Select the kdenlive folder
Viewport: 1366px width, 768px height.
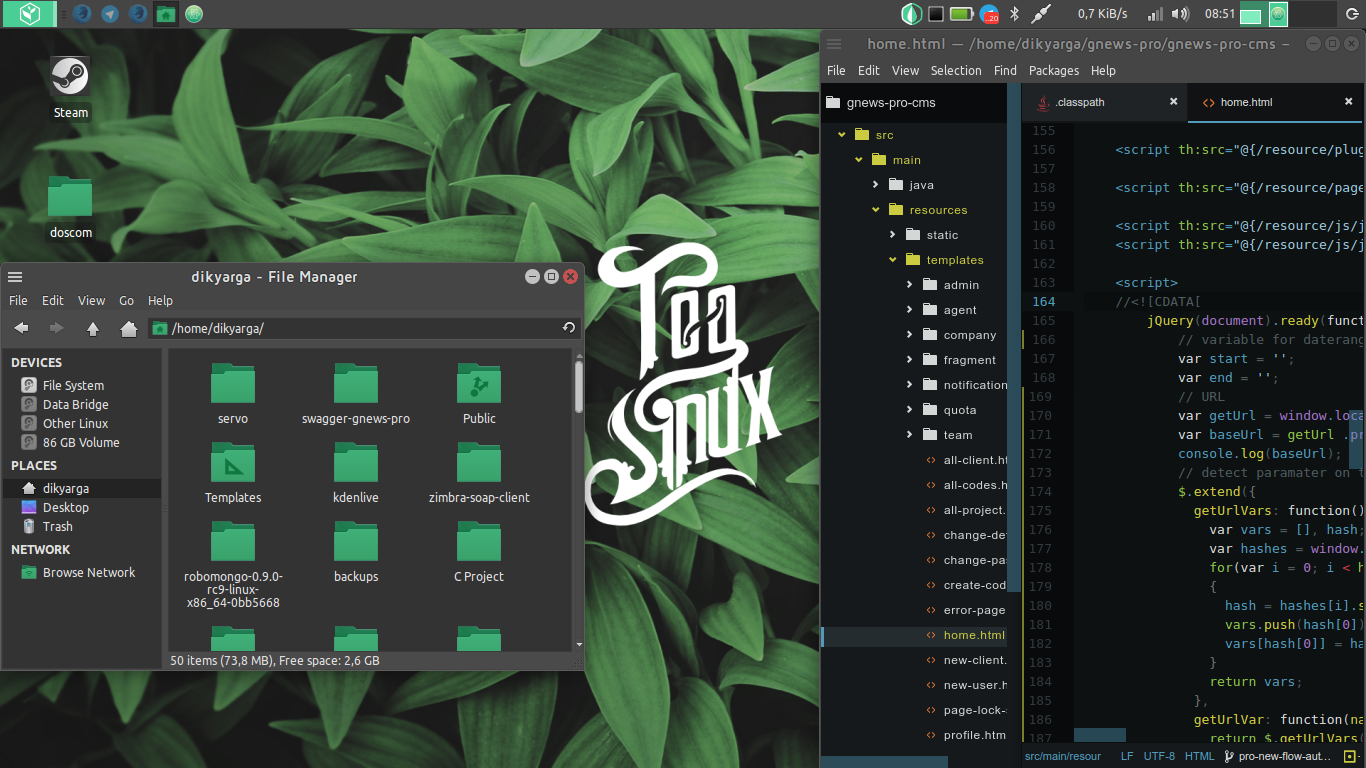click(x=356, y=473)
